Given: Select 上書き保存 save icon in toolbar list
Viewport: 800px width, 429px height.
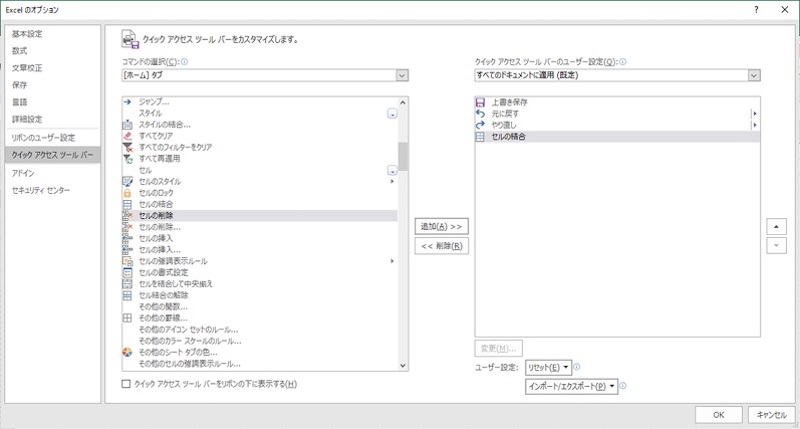Looking at the screenshot, I should coord(480,102).
